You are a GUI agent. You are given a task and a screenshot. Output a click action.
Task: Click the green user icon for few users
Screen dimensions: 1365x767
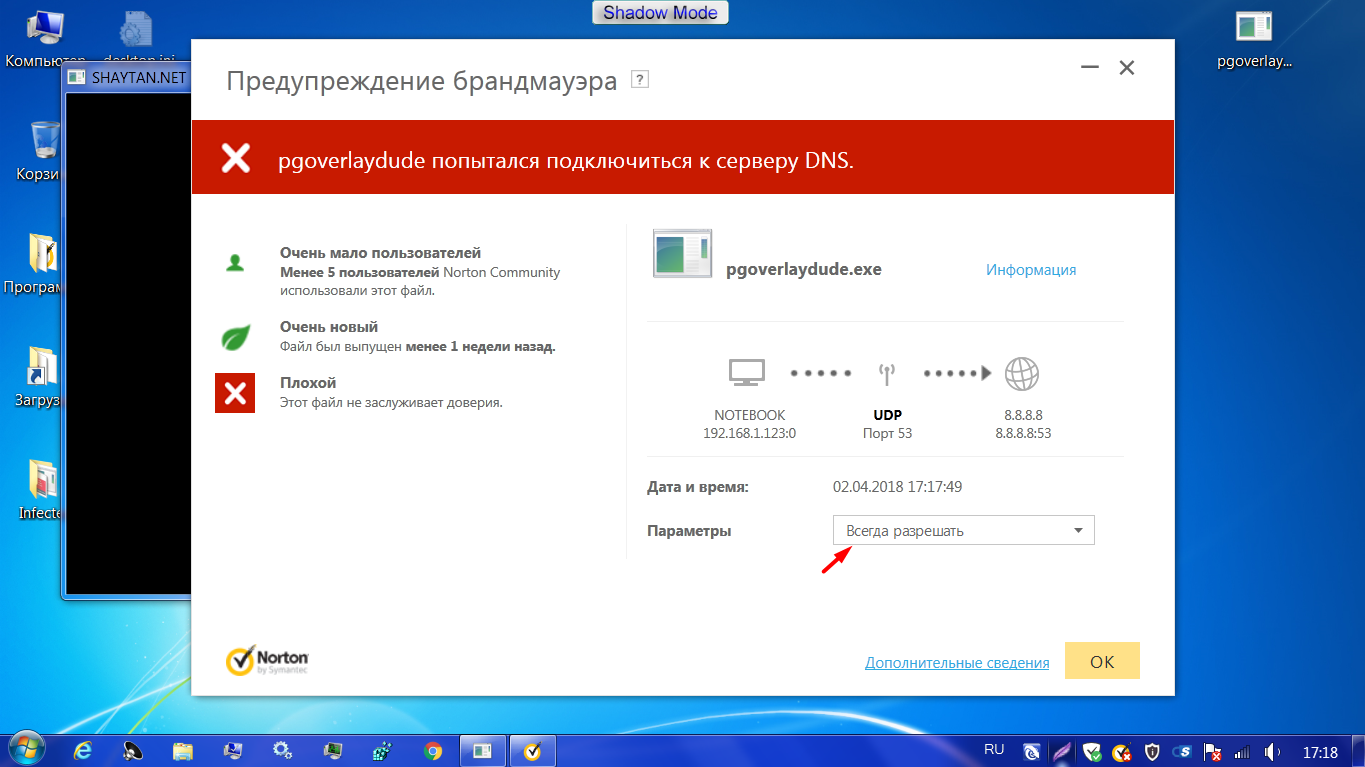click(235, 263)
